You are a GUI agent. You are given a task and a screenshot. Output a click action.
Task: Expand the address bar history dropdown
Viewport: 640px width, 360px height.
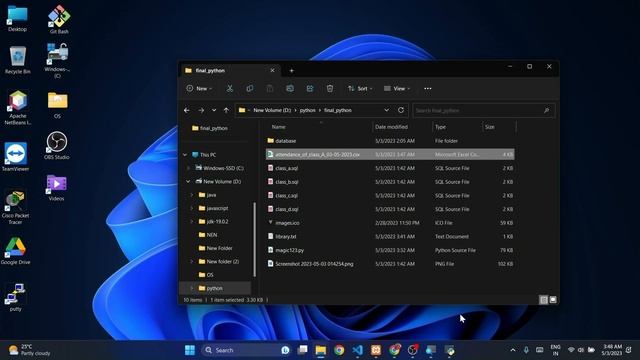(x=387, y=110)
